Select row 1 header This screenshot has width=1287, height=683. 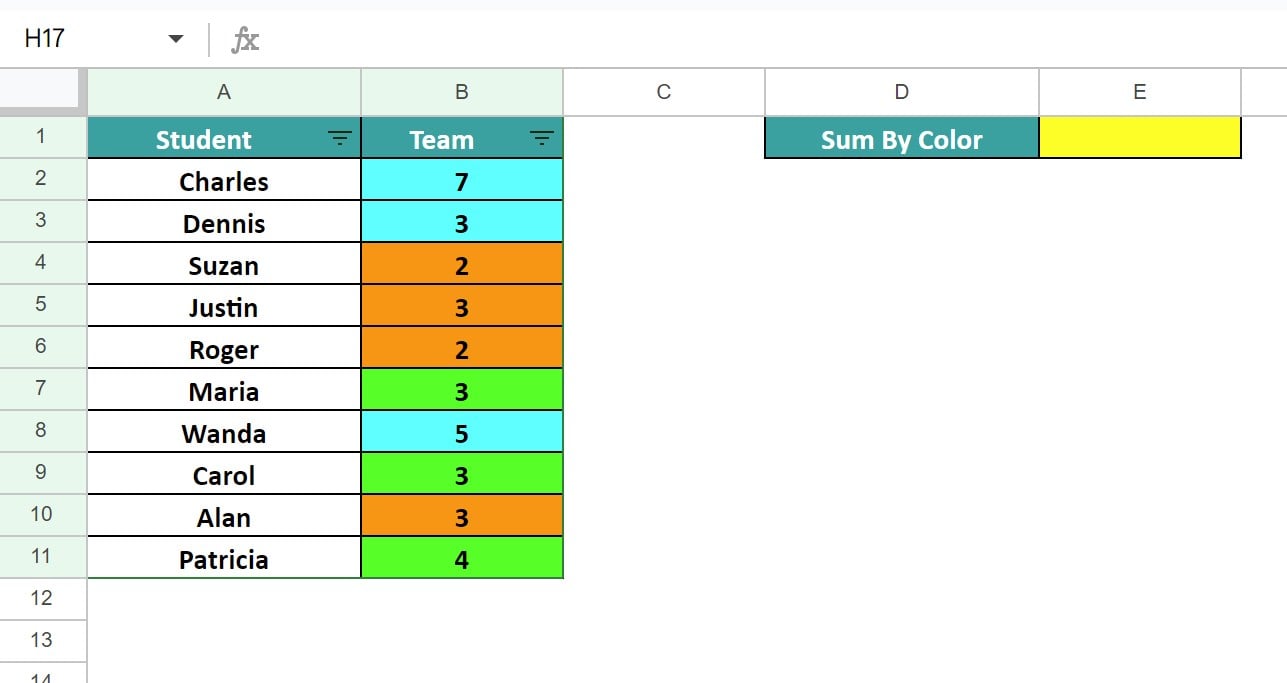pyautogui.click(x=41, y=136)
